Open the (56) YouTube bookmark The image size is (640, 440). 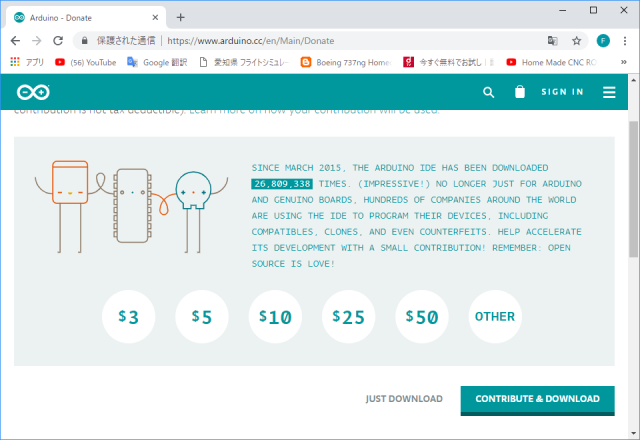pos(86,62)
